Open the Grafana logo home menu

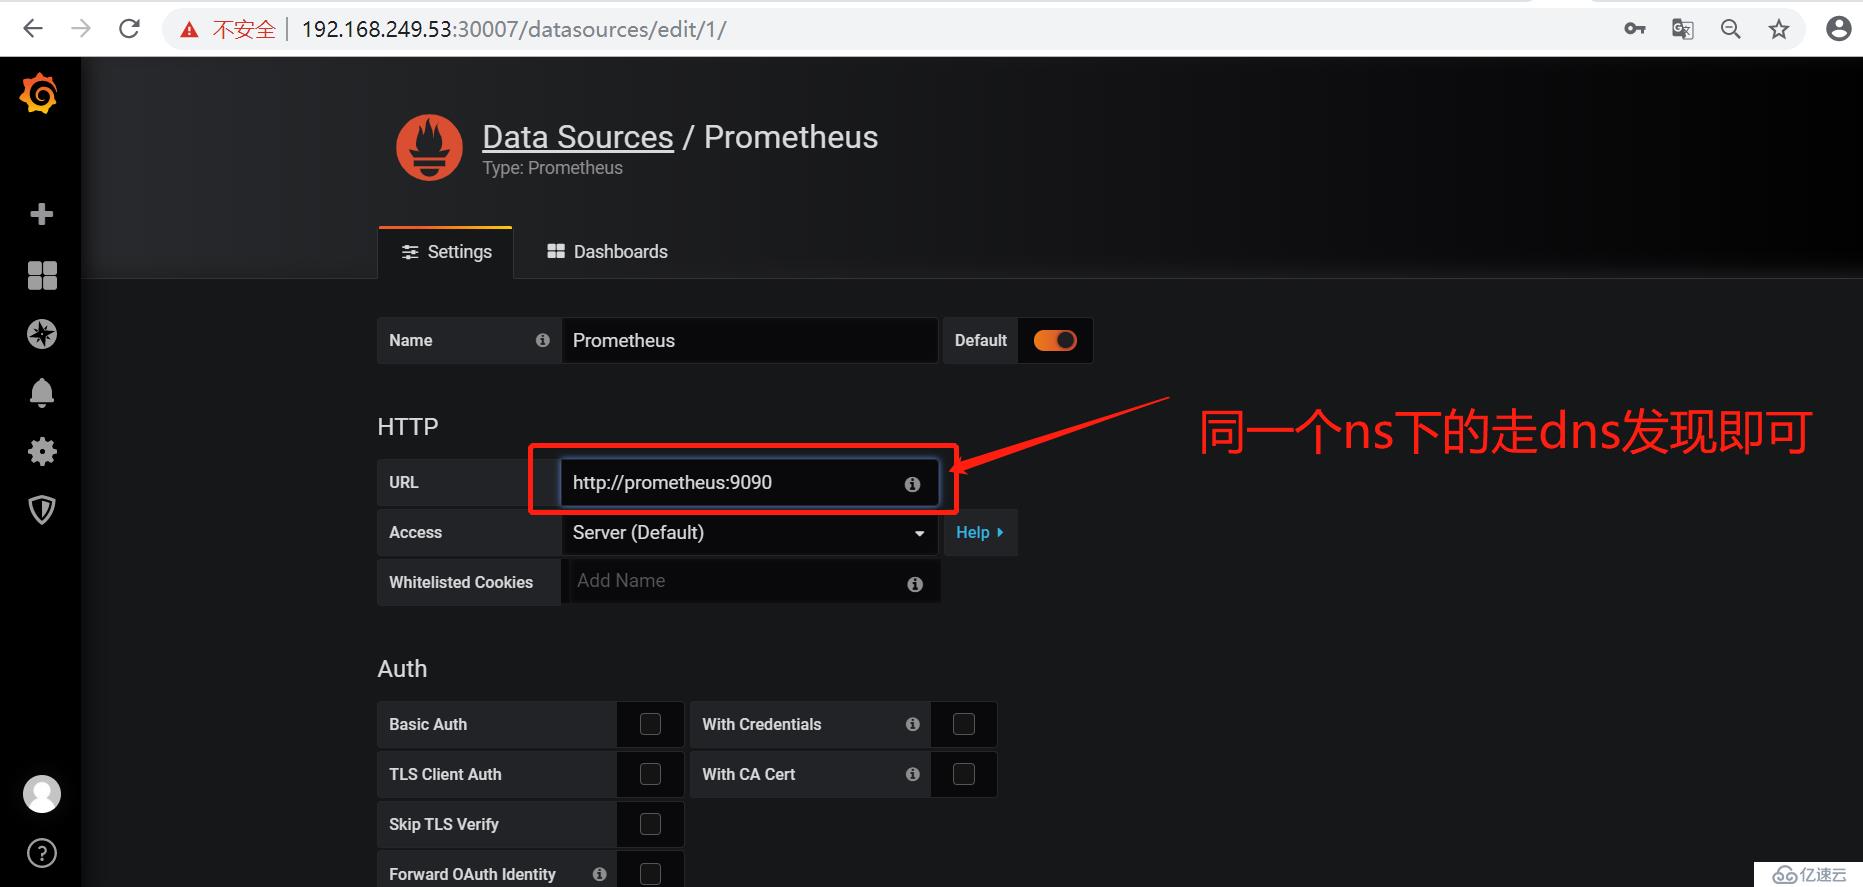tap(39, 94)
